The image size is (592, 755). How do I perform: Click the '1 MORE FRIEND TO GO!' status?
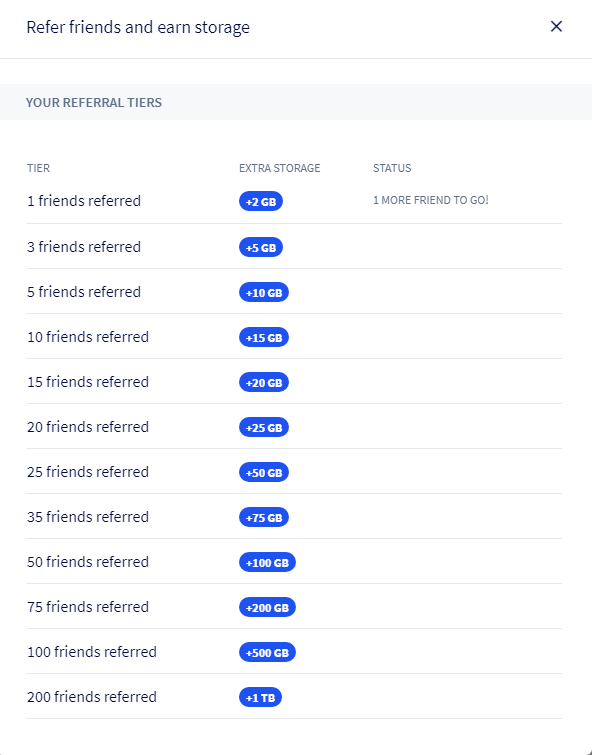431,200
